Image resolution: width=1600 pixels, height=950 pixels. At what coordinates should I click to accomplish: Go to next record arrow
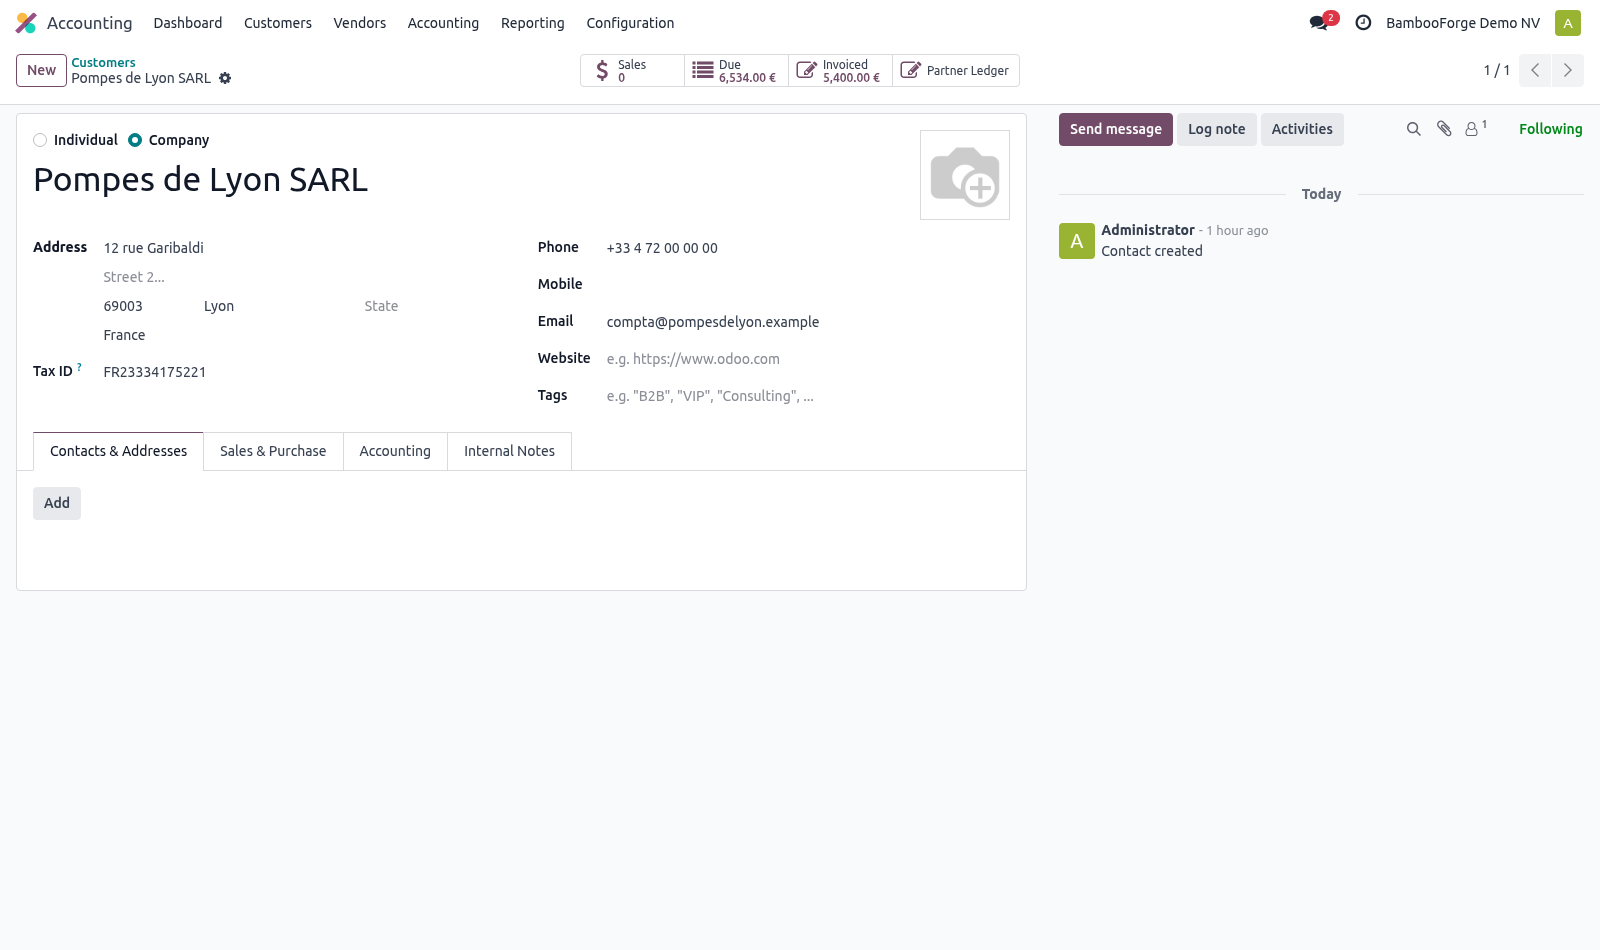coord(1568,70)
